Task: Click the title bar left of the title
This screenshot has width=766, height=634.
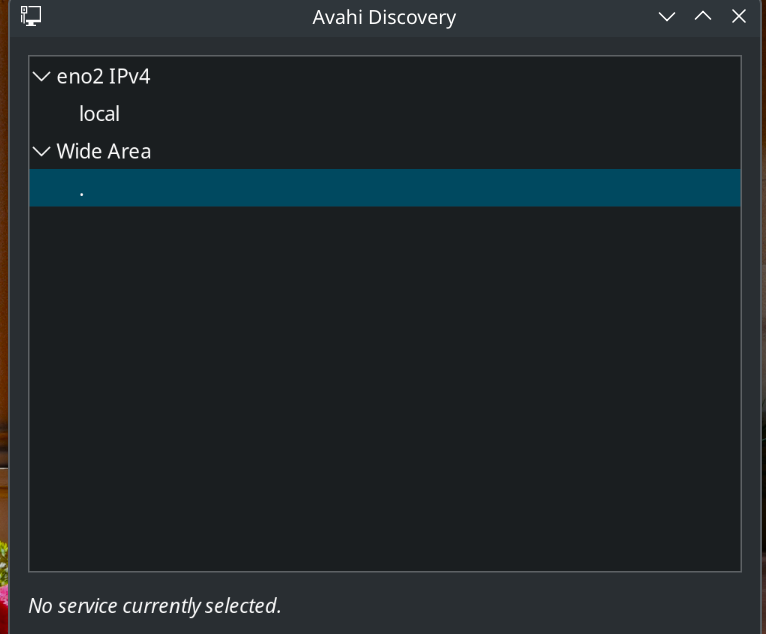Action: coord(176,18)
